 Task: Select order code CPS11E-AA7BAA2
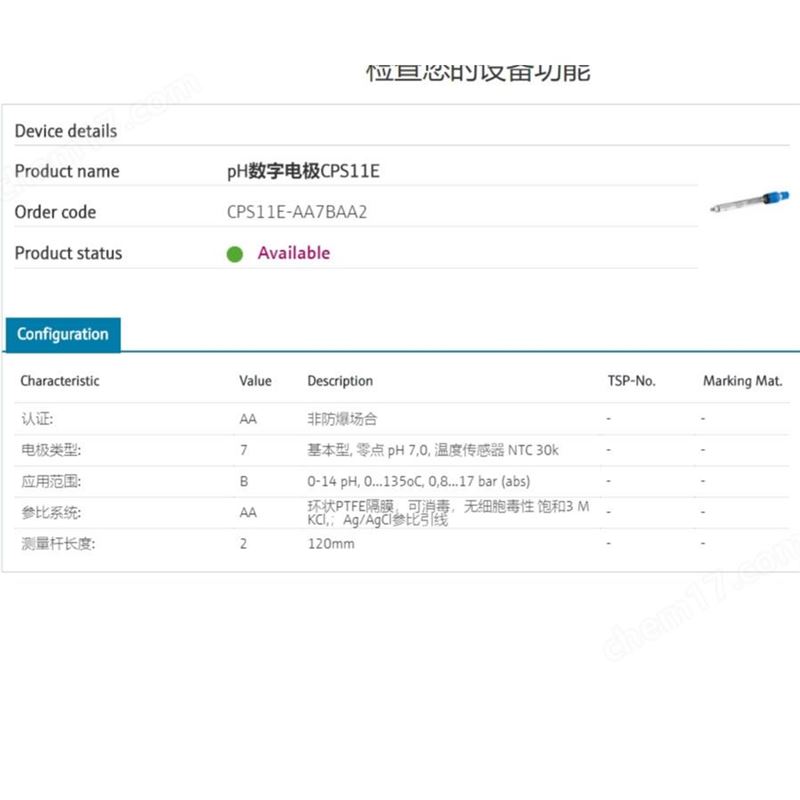(x=297, y=212)
